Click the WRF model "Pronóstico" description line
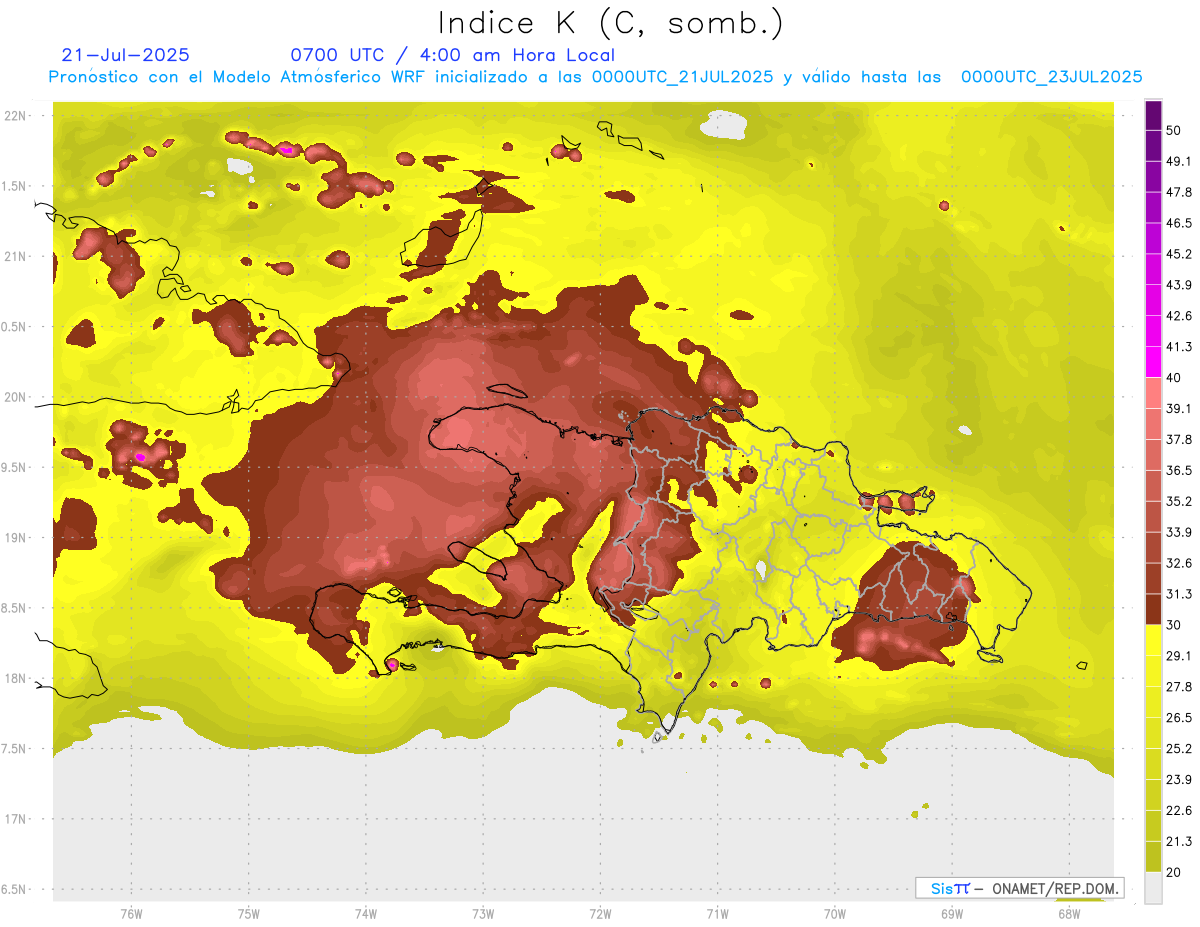 tap(596, 77)
